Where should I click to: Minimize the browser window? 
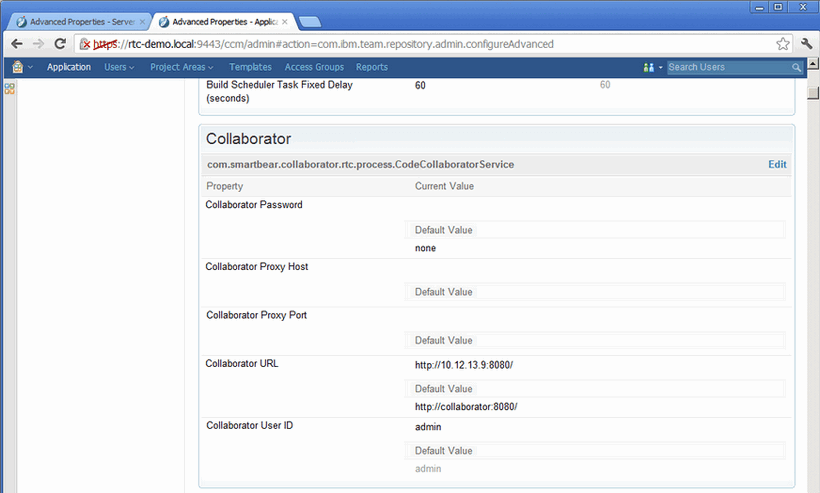[x=759, y=7]
